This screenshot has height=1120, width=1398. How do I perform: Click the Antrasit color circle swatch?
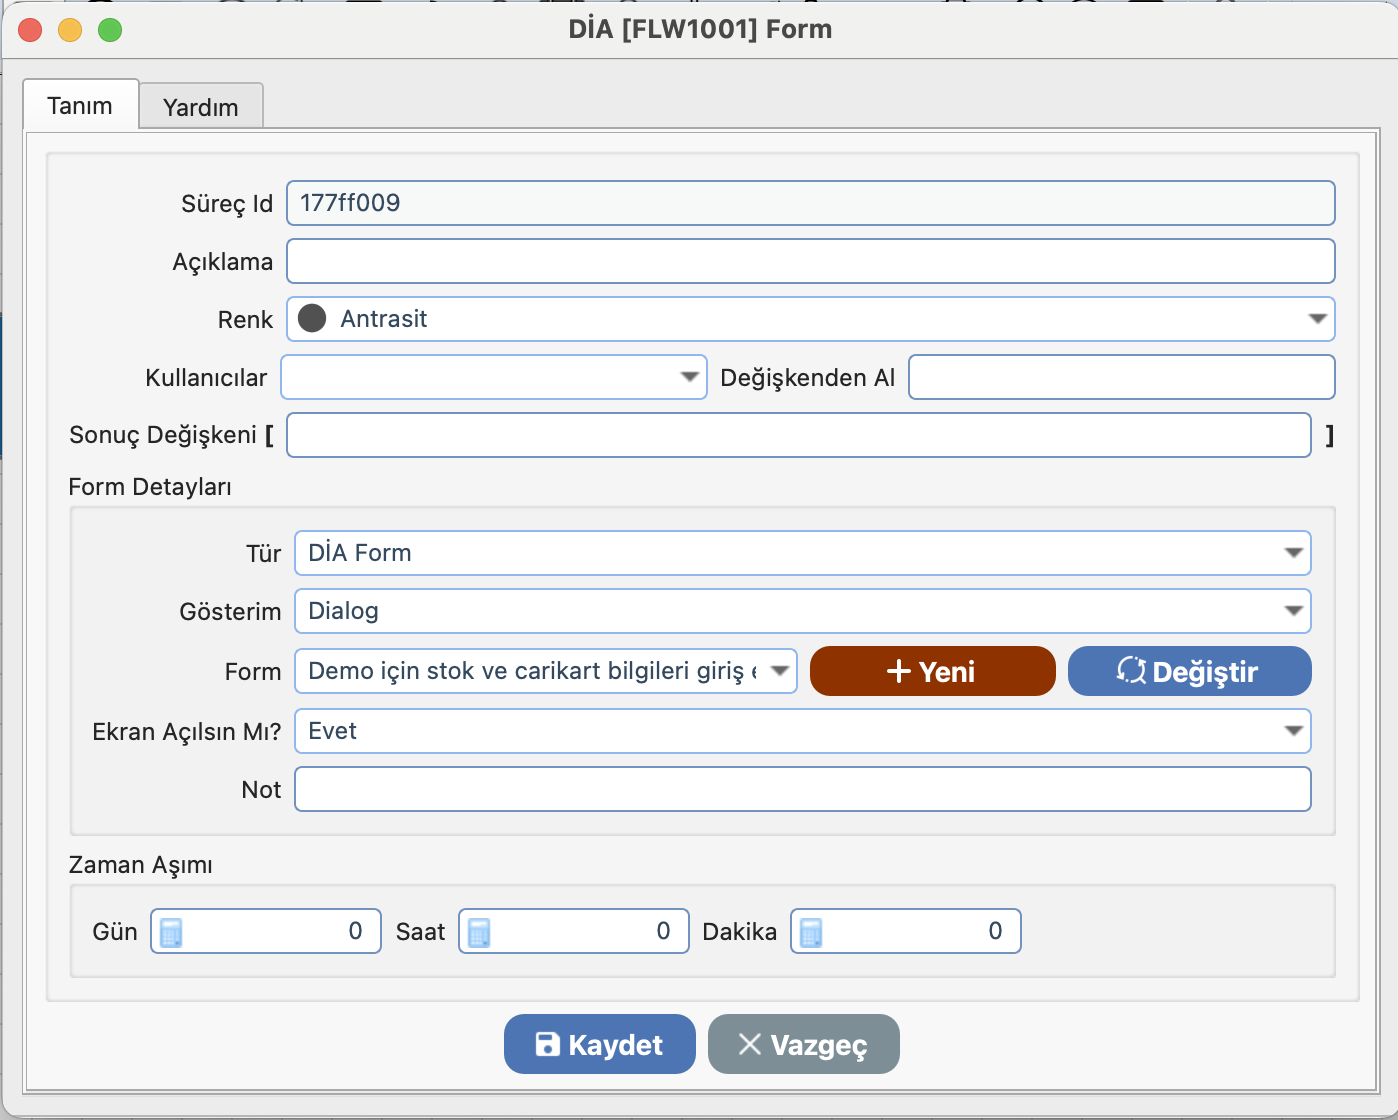point(312,319)
